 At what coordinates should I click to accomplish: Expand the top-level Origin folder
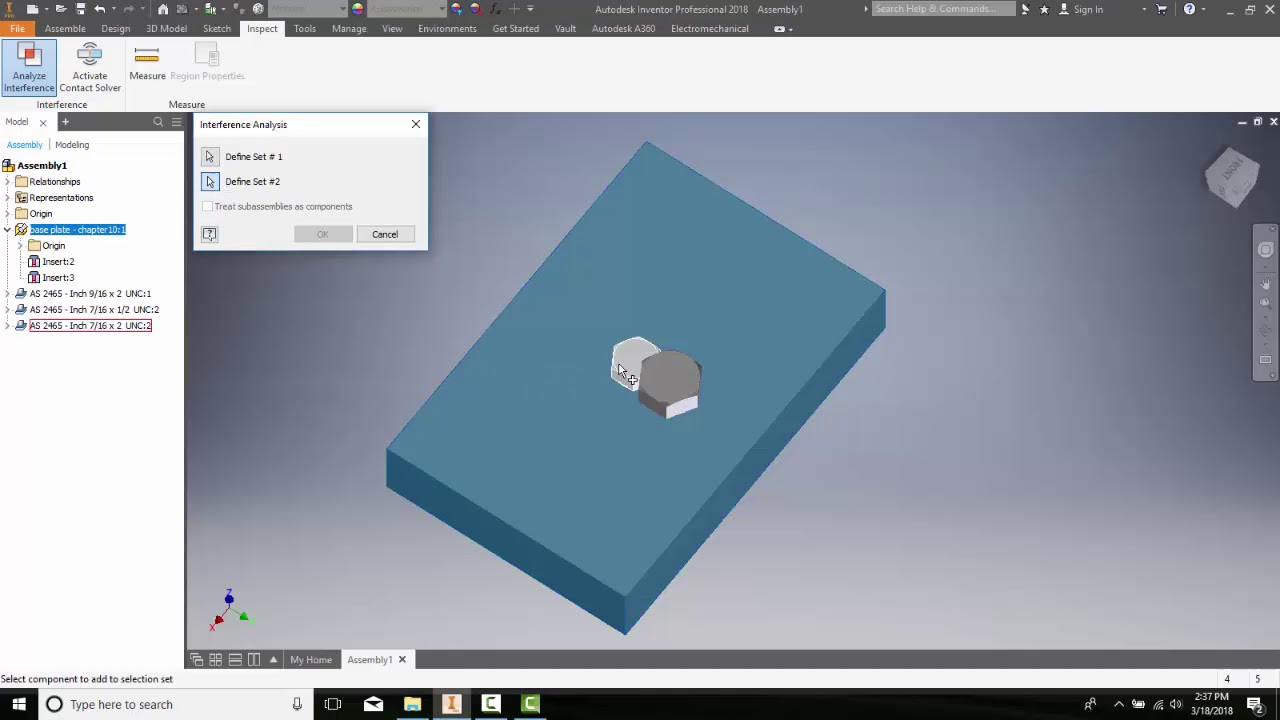pos(8,214)
